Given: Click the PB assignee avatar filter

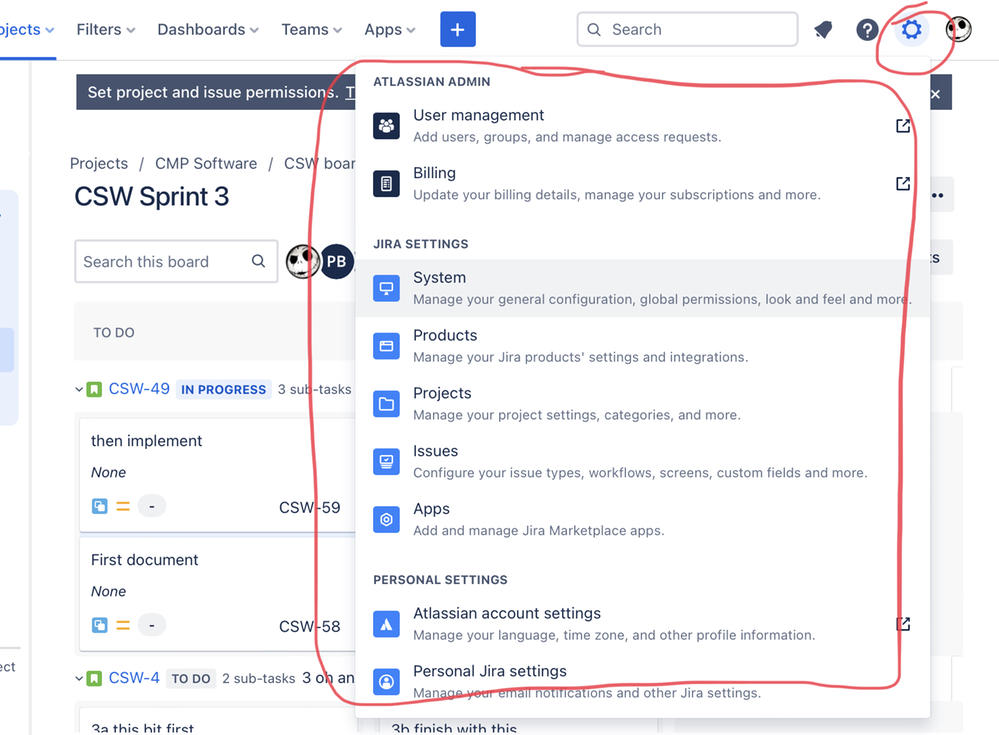Looking at the screenshot, I should (x=336, y=261).
